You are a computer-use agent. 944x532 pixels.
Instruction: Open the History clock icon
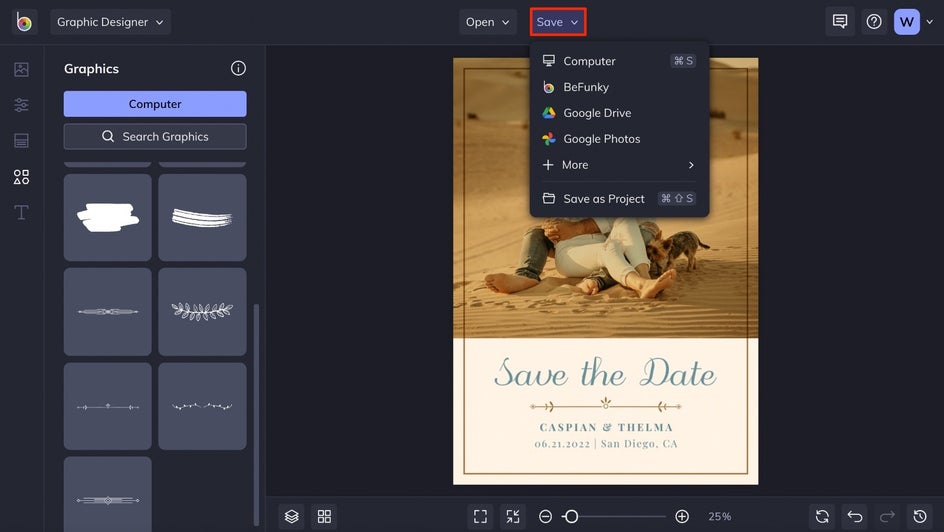point(920,516)
